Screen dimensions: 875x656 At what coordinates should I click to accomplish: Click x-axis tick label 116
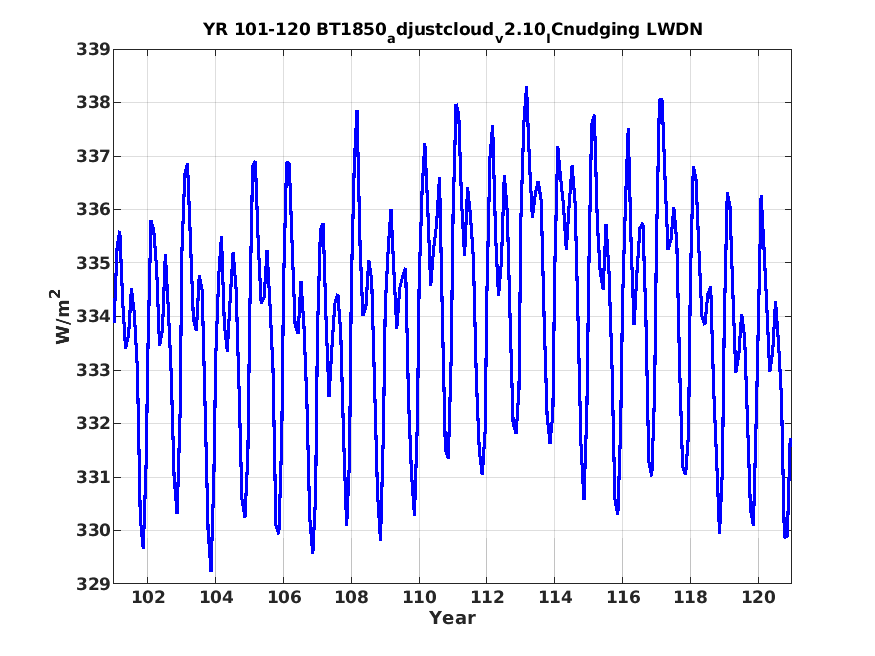(x=623, y=597)
